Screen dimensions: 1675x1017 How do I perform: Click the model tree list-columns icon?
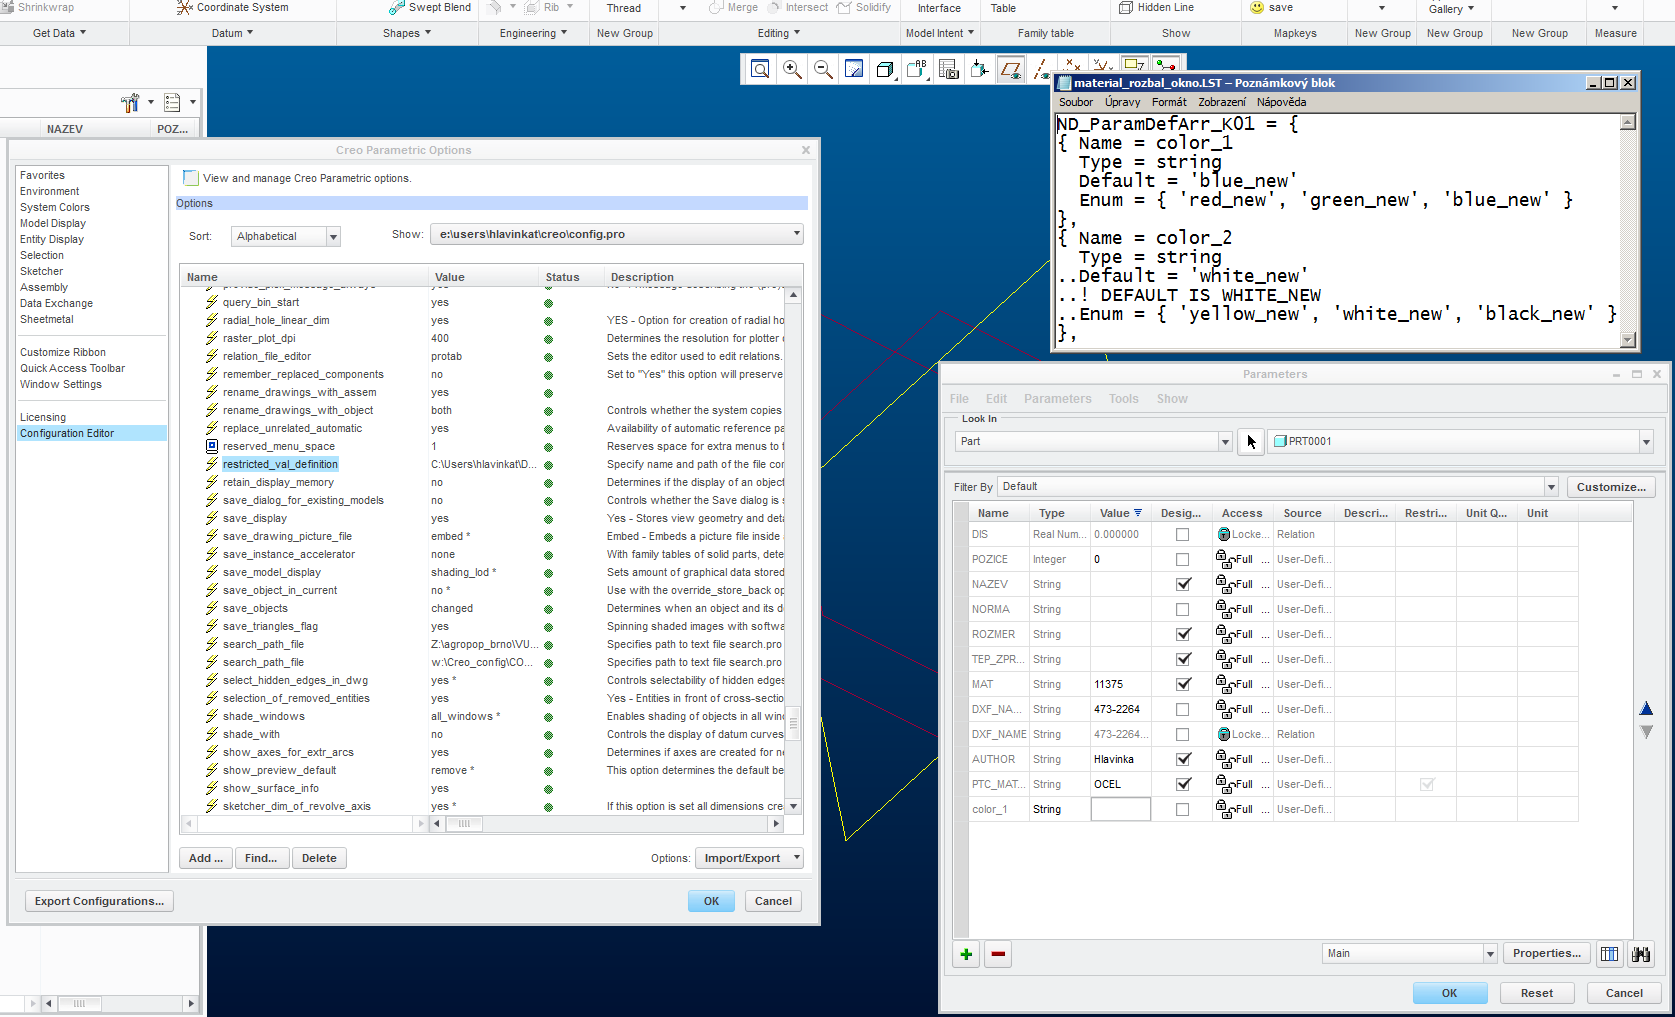coord(172,102)
